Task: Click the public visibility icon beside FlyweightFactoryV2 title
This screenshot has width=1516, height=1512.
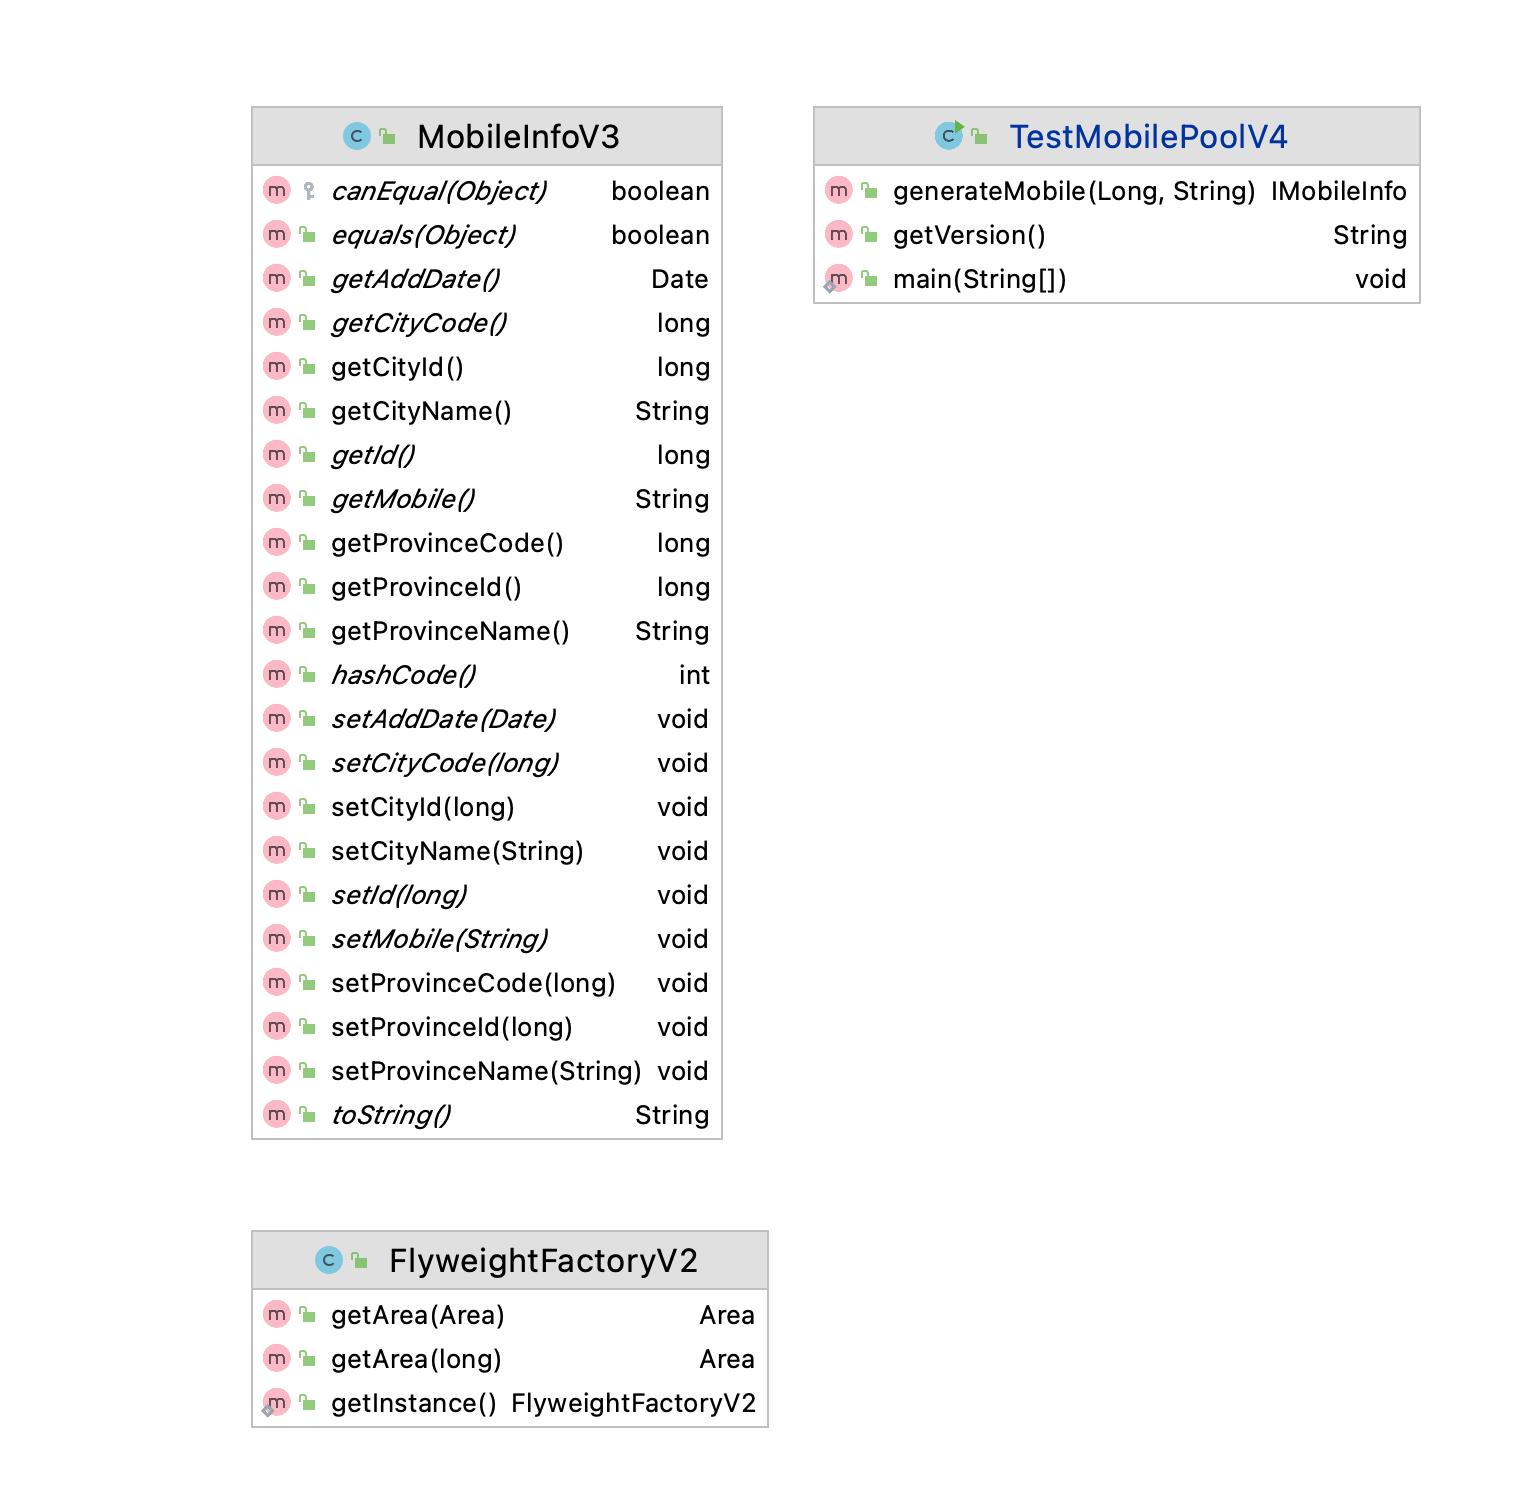Action: [x=360, y=1260]
